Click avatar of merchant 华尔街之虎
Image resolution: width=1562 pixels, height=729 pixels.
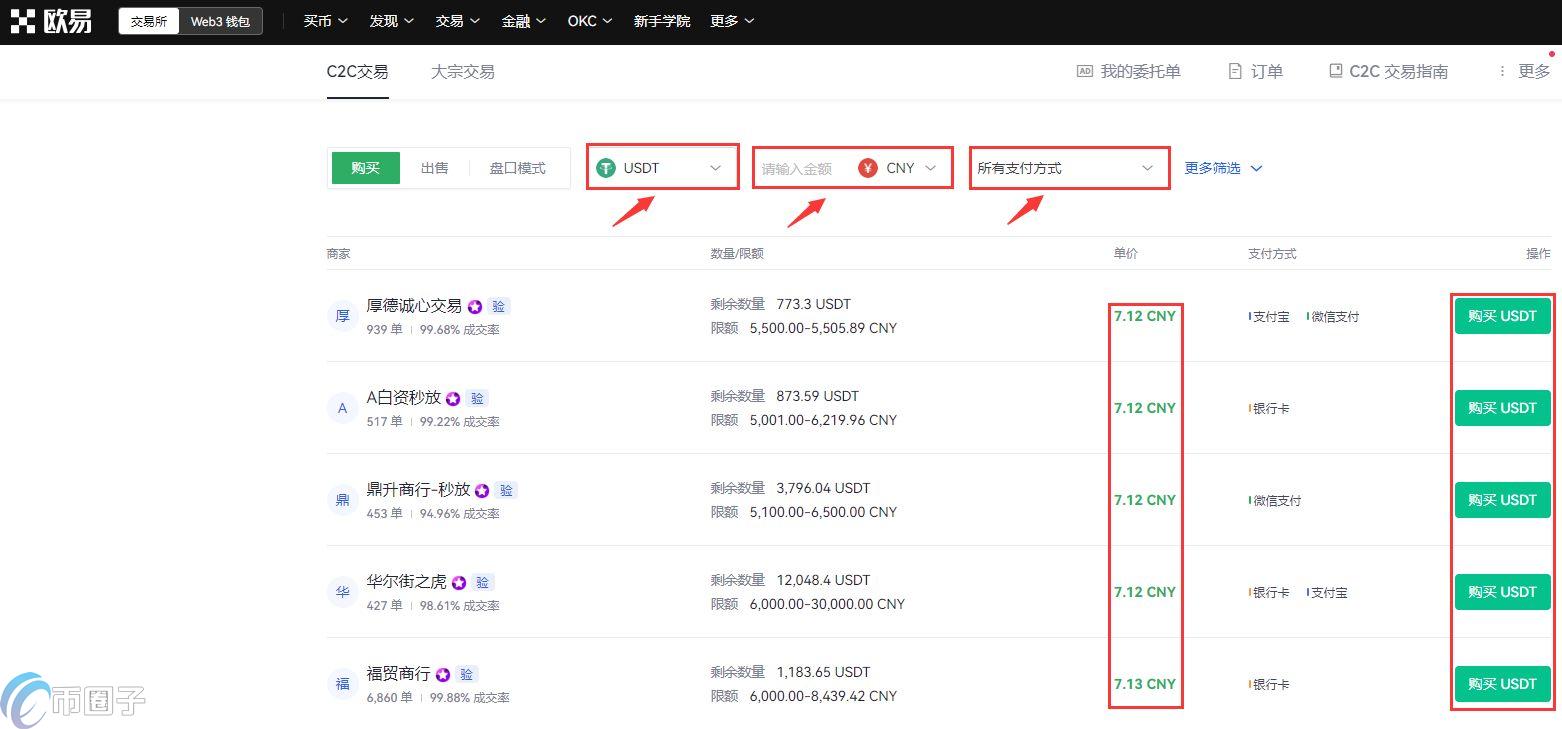point(342,592)
